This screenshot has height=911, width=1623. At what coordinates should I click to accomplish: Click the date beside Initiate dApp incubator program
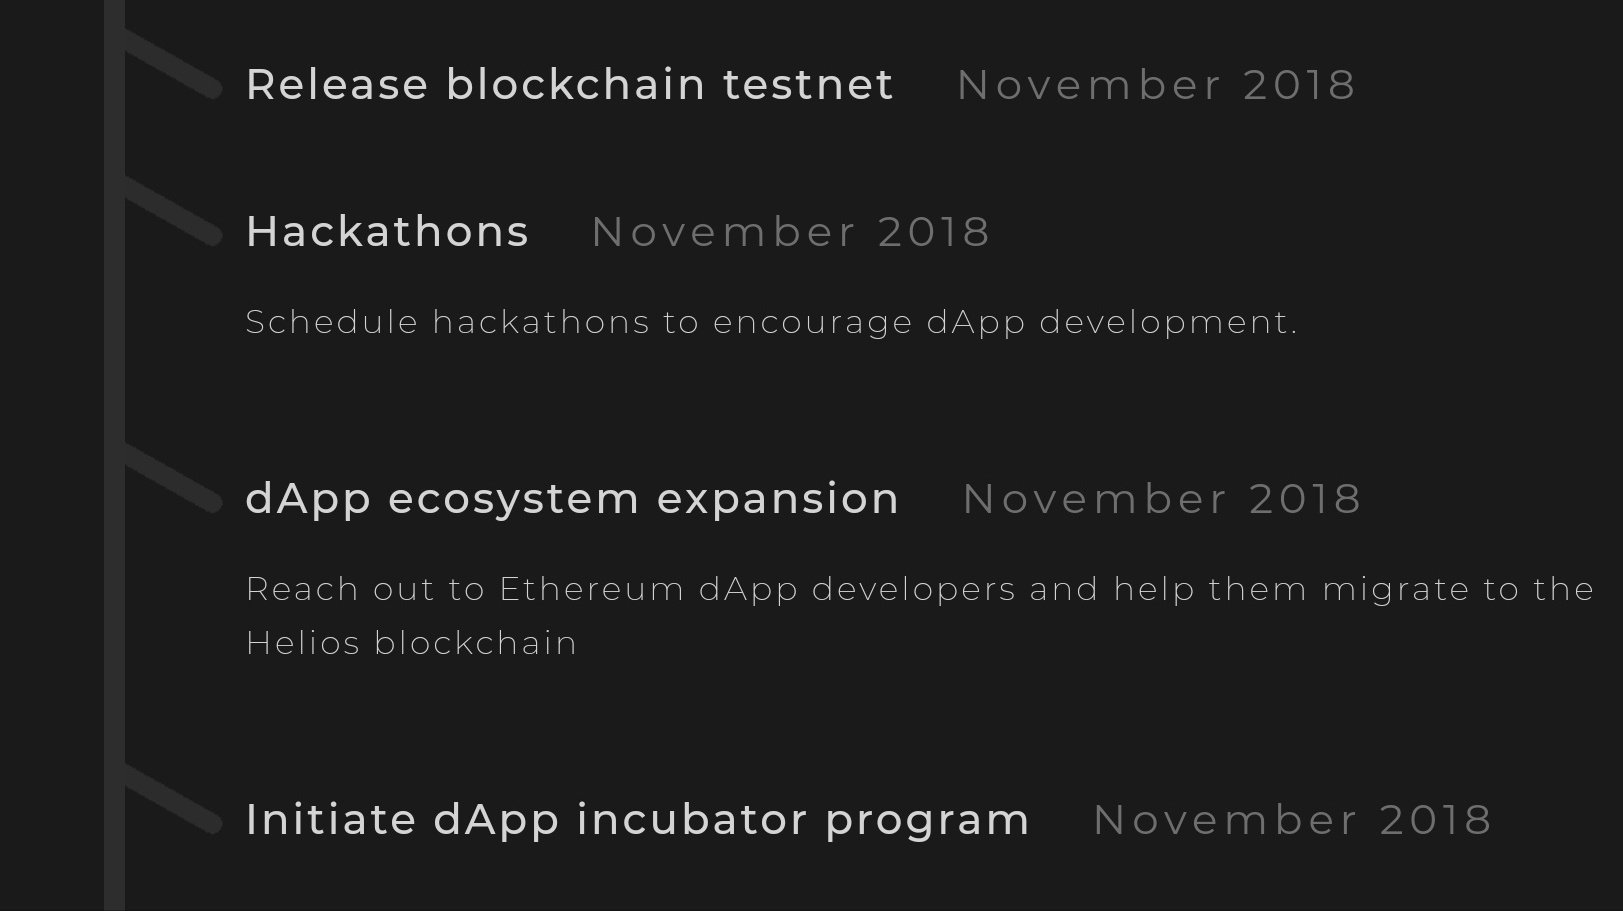(x=1292, y=821)
